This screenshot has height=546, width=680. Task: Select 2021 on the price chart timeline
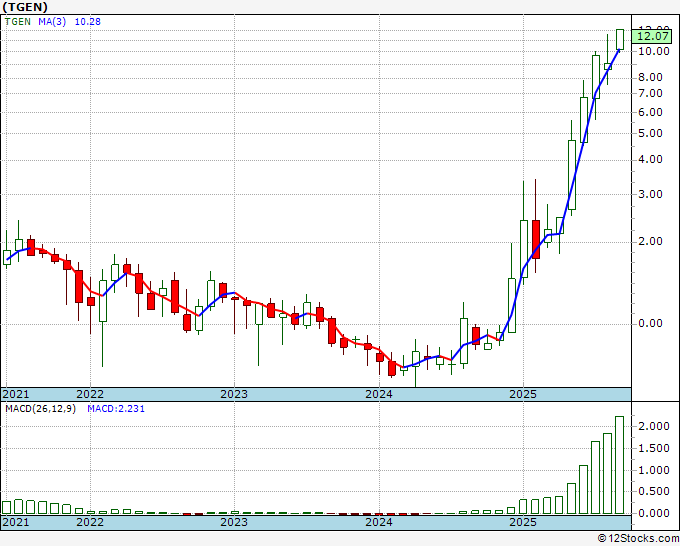[x=16, y=394]
